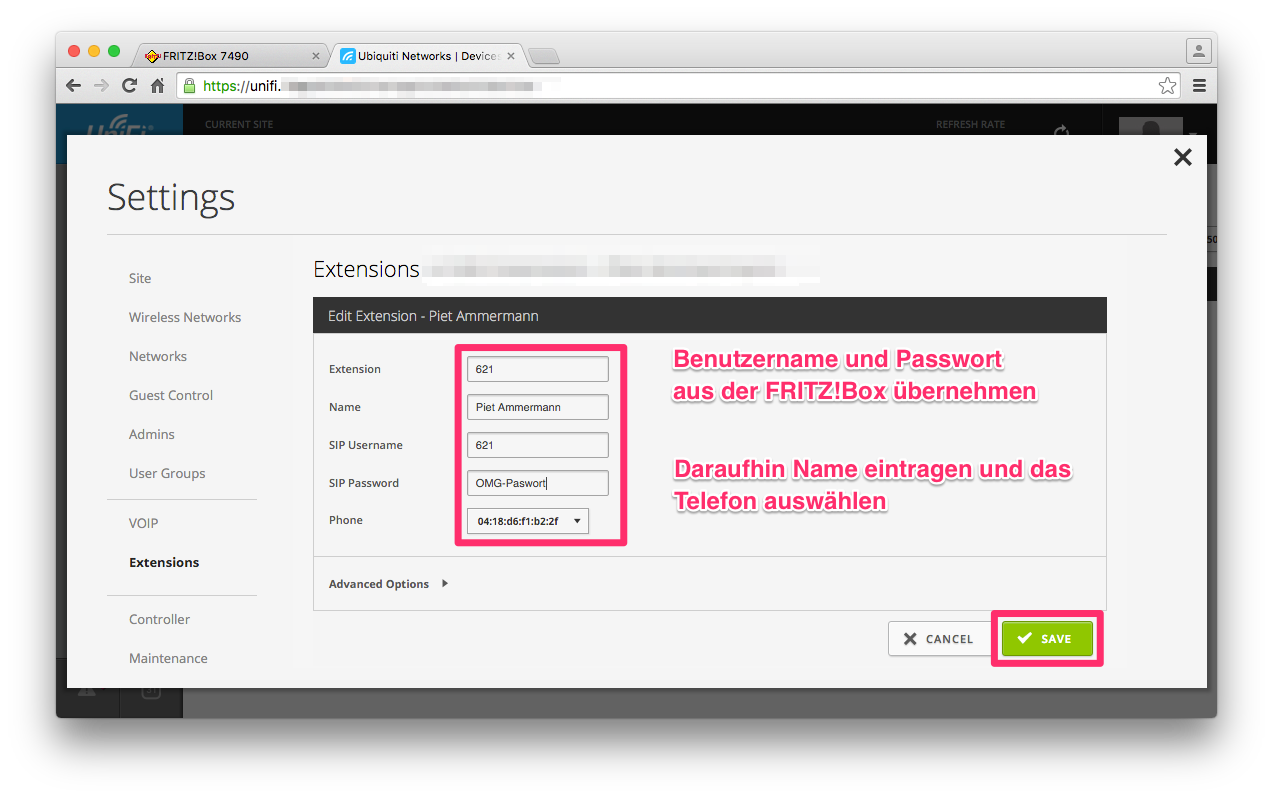Click the SIP Password input field
1273x798 pixels.
(x=537, y=483)
